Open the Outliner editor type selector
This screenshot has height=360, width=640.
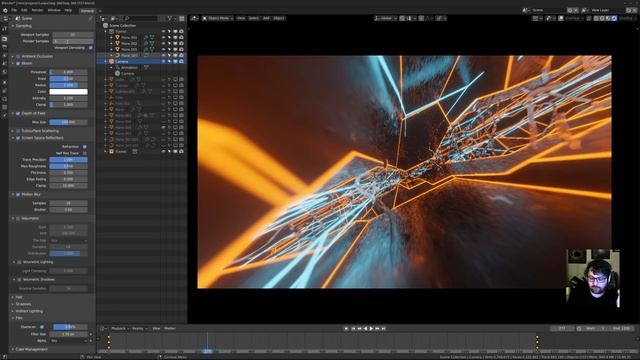tap(104, 18)
